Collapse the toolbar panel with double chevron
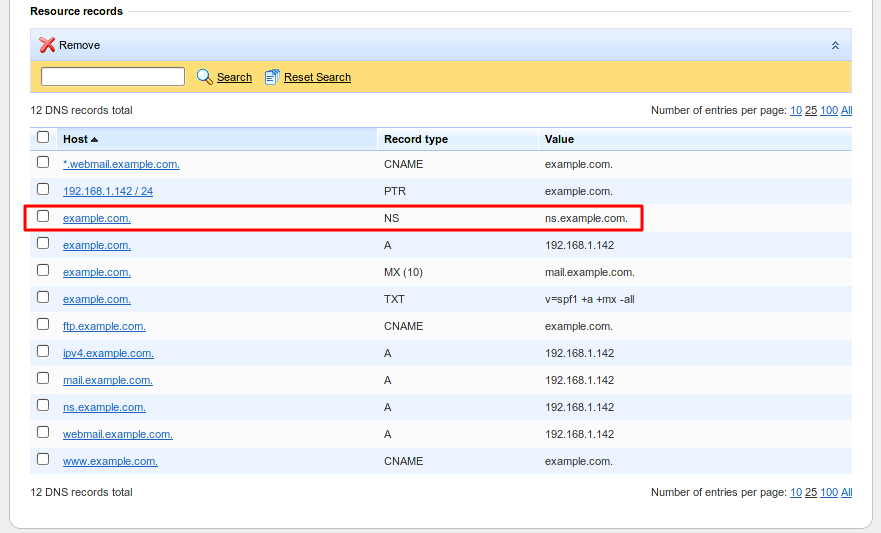Viewport: 881px width, 533px height. click(835, 45)
